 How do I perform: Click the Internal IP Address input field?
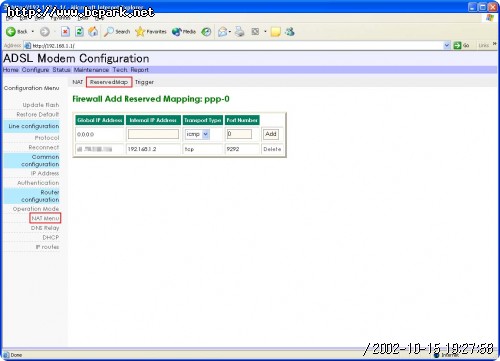tap(153, 134)
